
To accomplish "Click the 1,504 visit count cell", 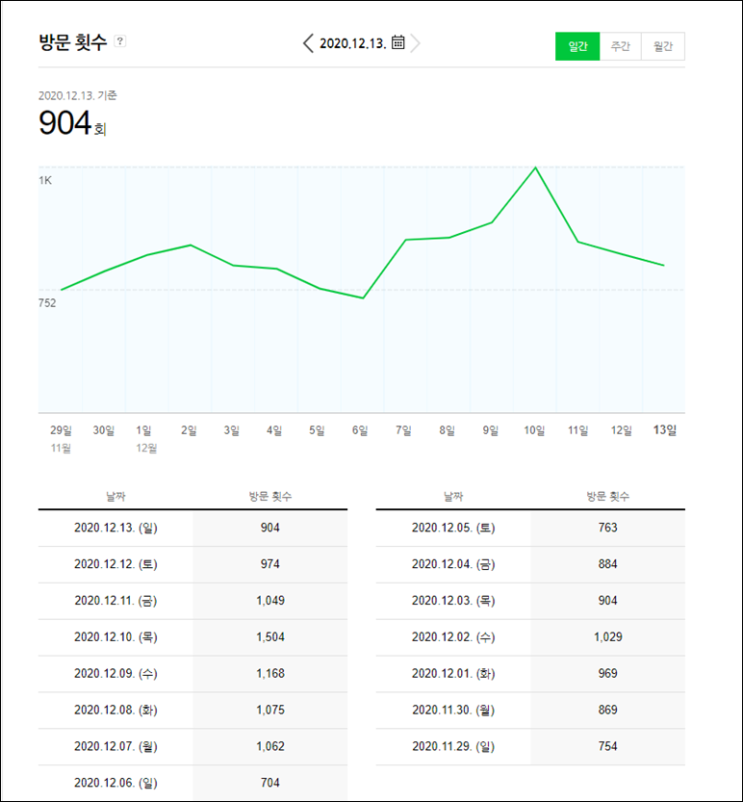I will (x=270, y=637).
